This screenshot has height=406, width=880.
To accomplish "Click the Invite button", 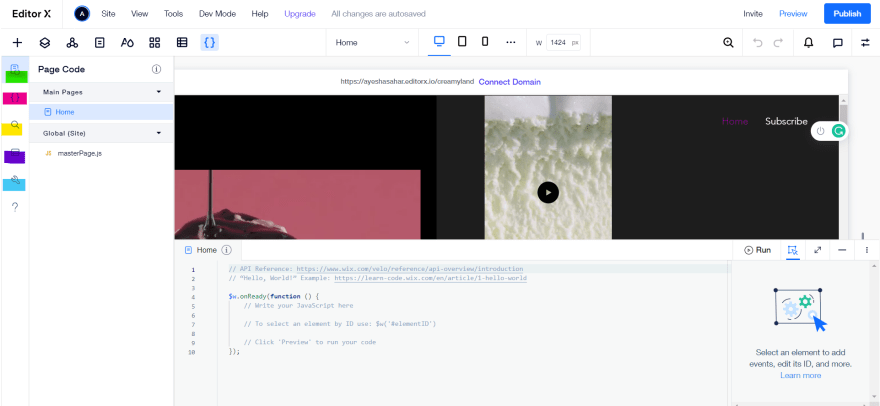I will pos(753,14).
